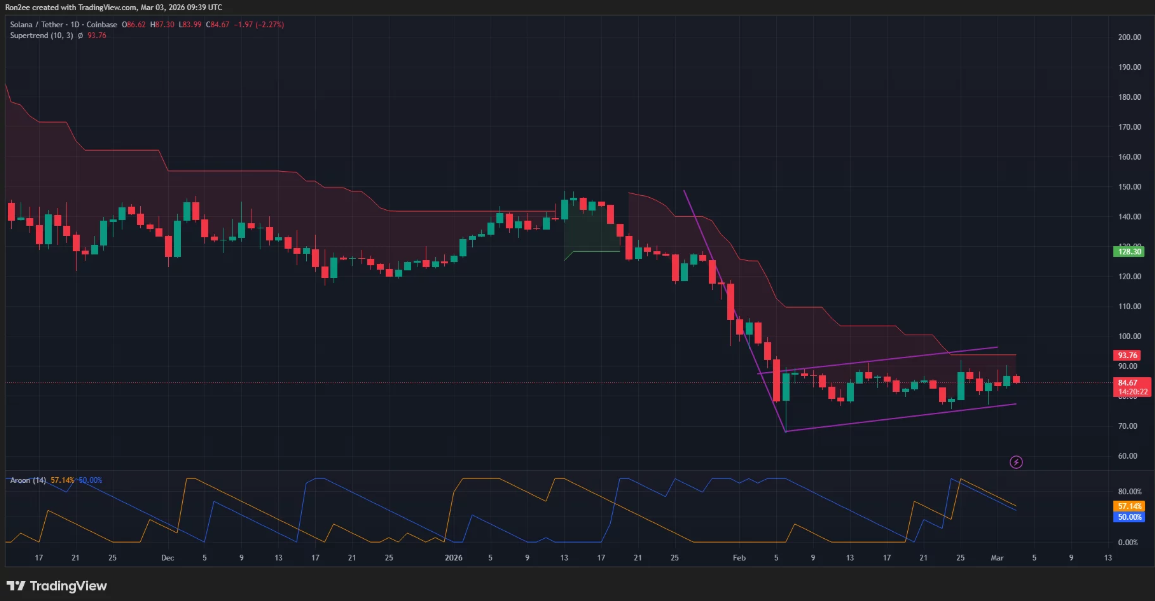Click the Solana / Tether symbol title
Screen dimensions: 1155x601
coord(39,23)
